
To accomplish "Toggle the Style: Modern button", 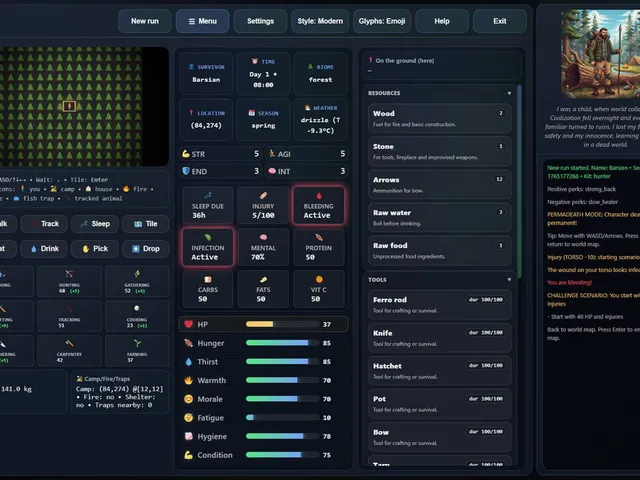I will [320, 21].
